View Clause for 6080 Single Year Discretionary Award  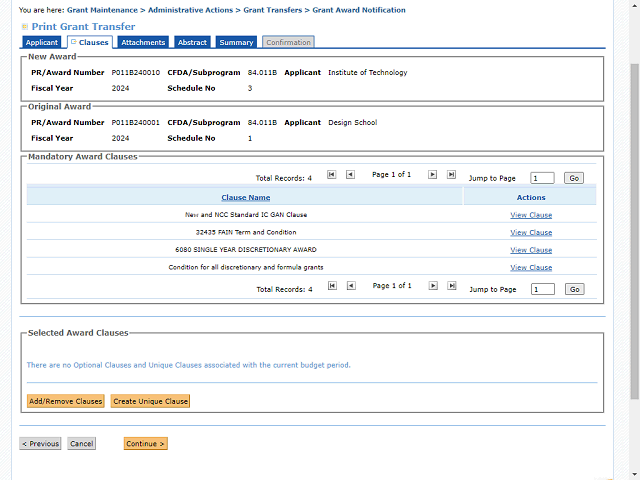[x=530, y=250]
